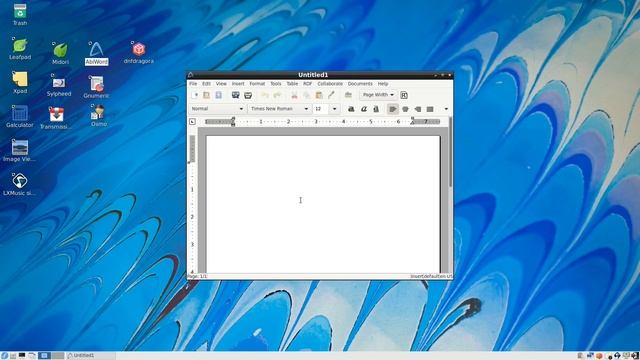The image size is (640, 360).
Task: Select the Leafpad desktop icon
Action: click(20, 49)
